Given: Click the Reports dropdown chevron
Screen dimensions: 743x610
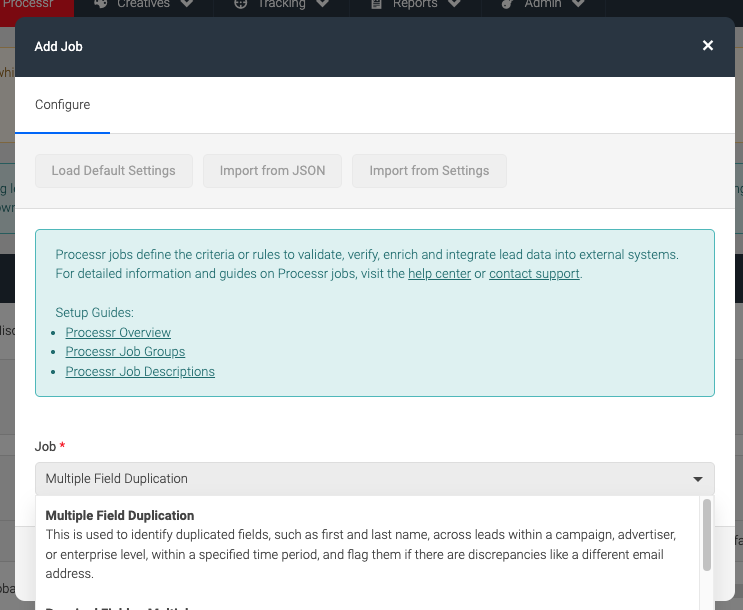Looking at the screenshot, I should [x=454, y=4].
